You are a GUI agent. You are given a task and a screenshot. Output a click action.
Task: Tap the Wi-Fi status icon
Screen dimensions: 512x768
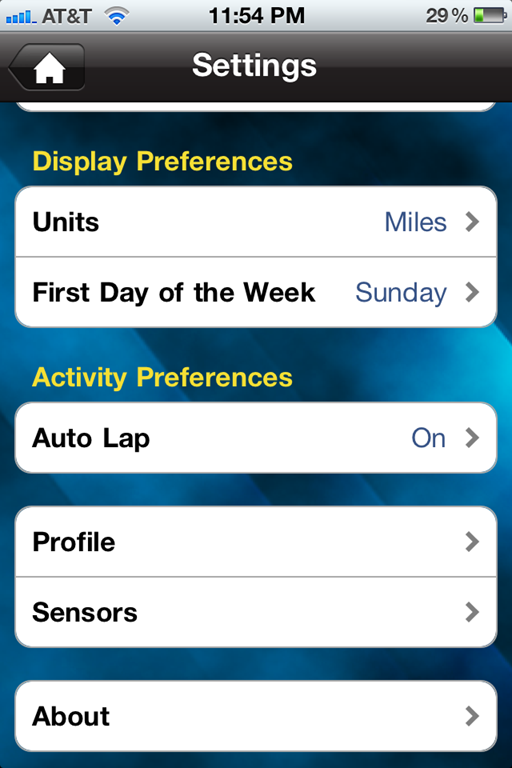117,17
